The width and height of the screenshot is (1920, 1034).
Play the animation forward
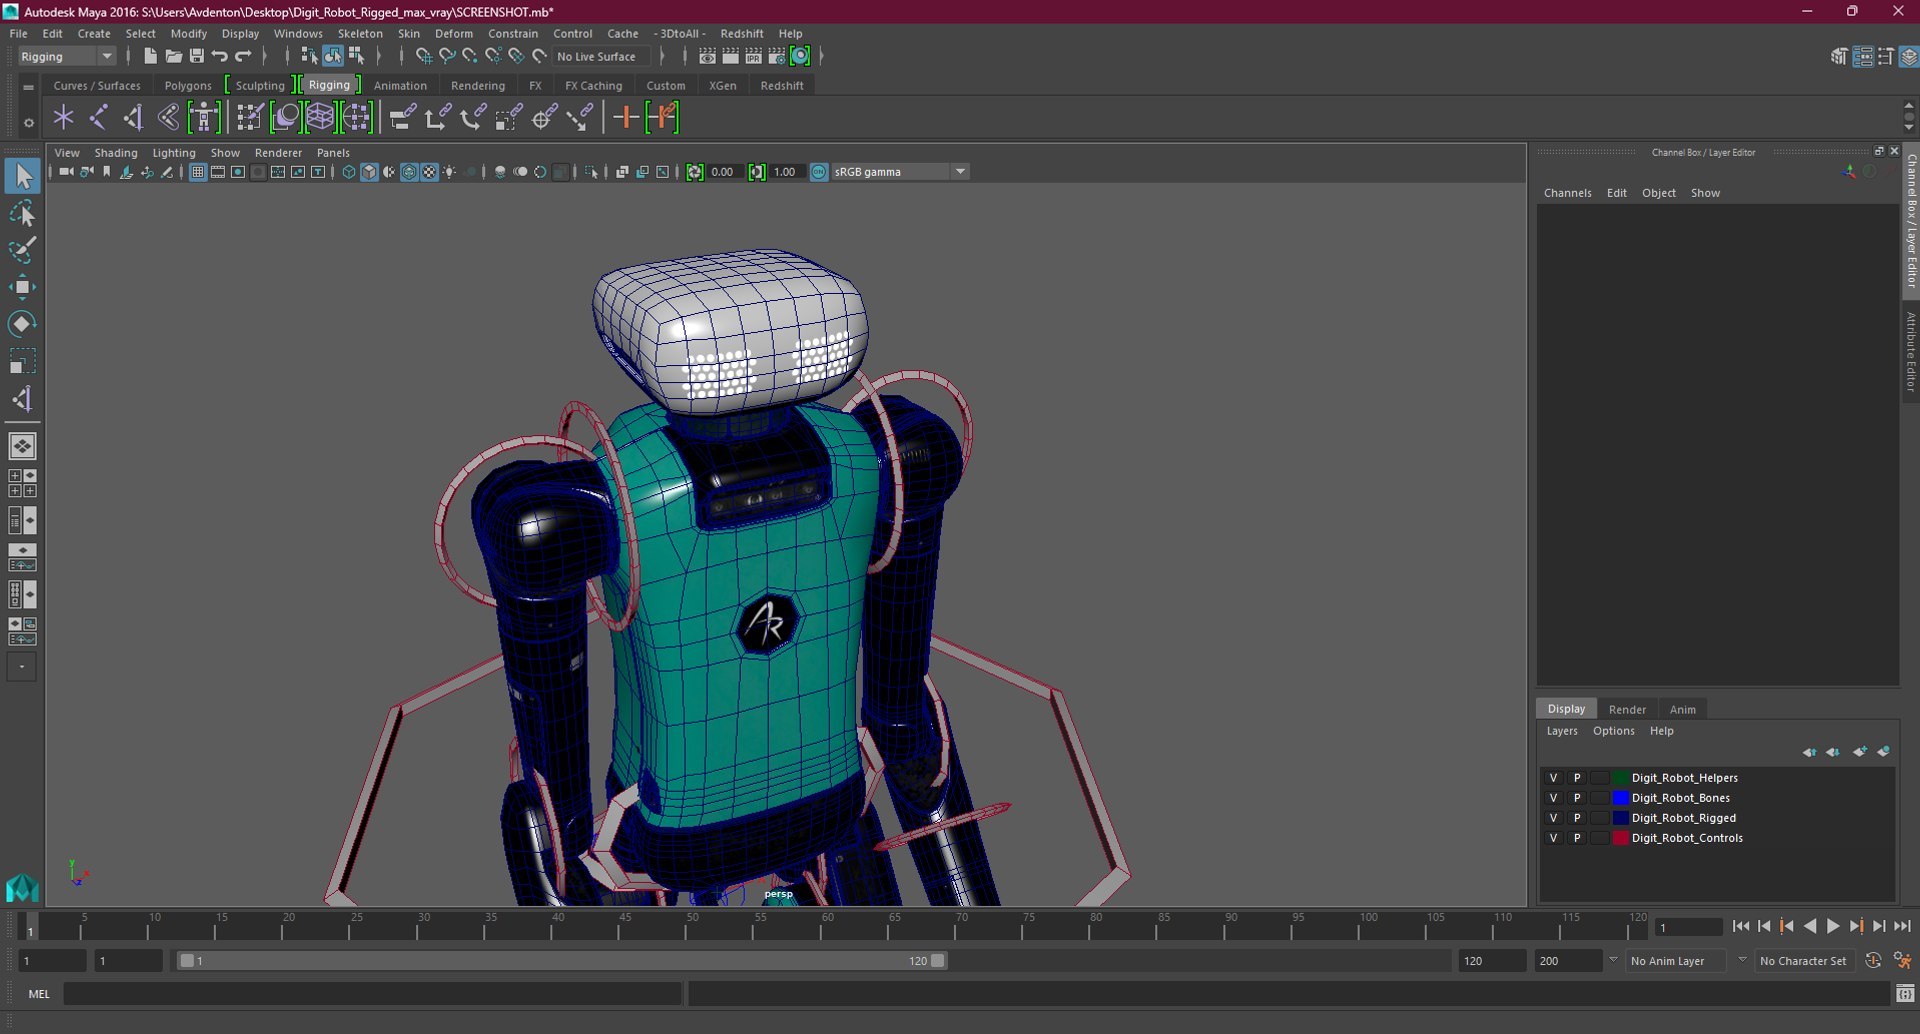[x=1833, y=927]
